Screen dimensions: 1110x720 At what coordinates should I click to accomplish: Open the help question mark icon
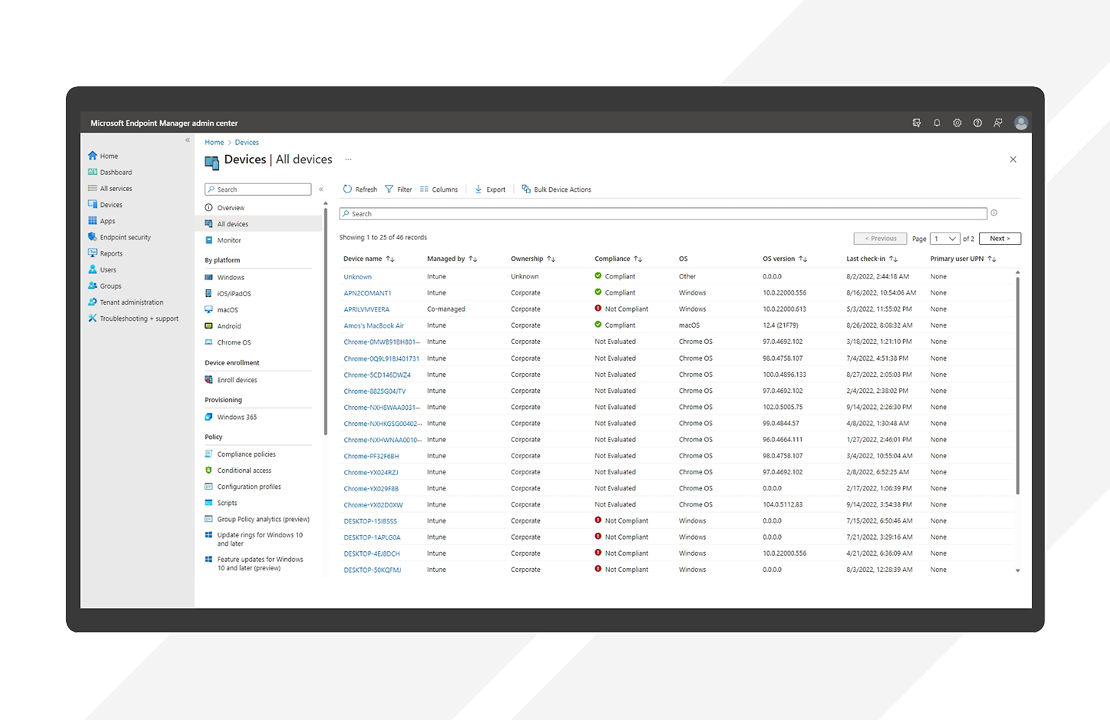tap(978, 123)
